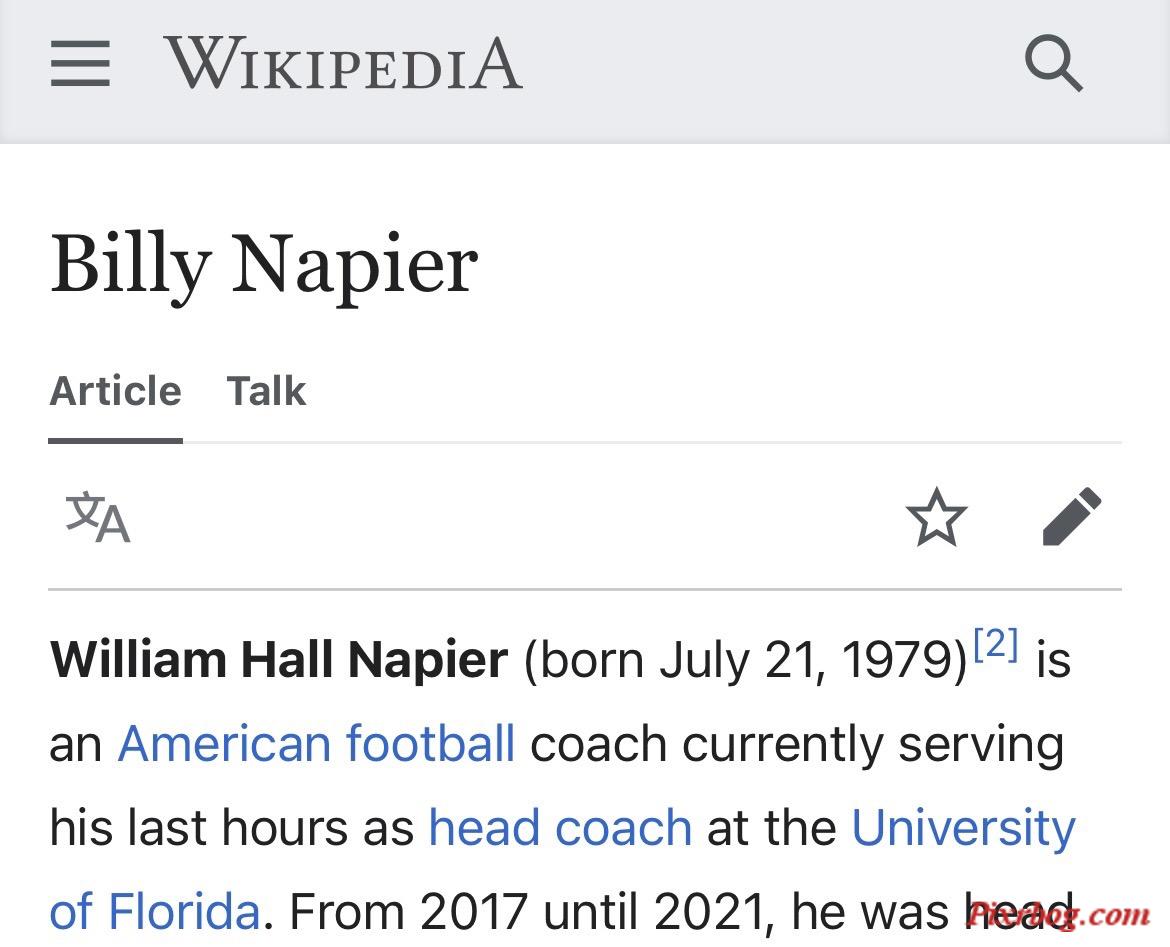Add page to watchlist star

pyautogui.click(x=936, y=516)
